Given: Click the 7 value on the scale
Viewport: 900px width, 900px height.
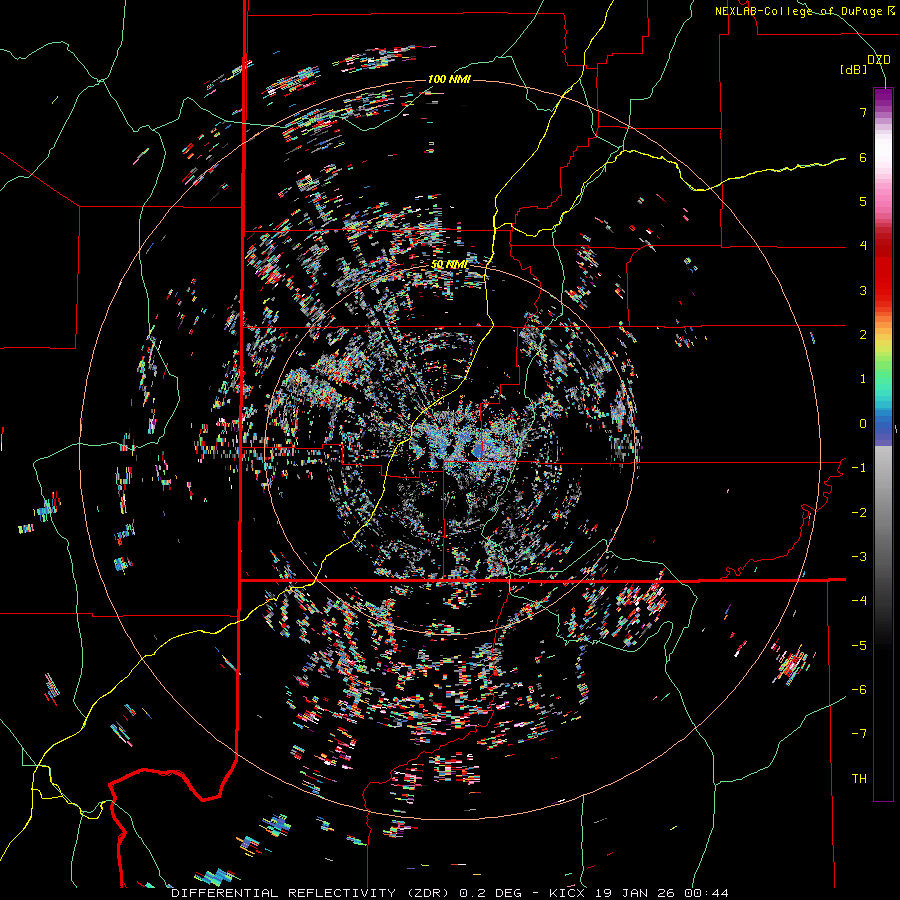Looking at the screenshot, I should (x=863, y=112).
